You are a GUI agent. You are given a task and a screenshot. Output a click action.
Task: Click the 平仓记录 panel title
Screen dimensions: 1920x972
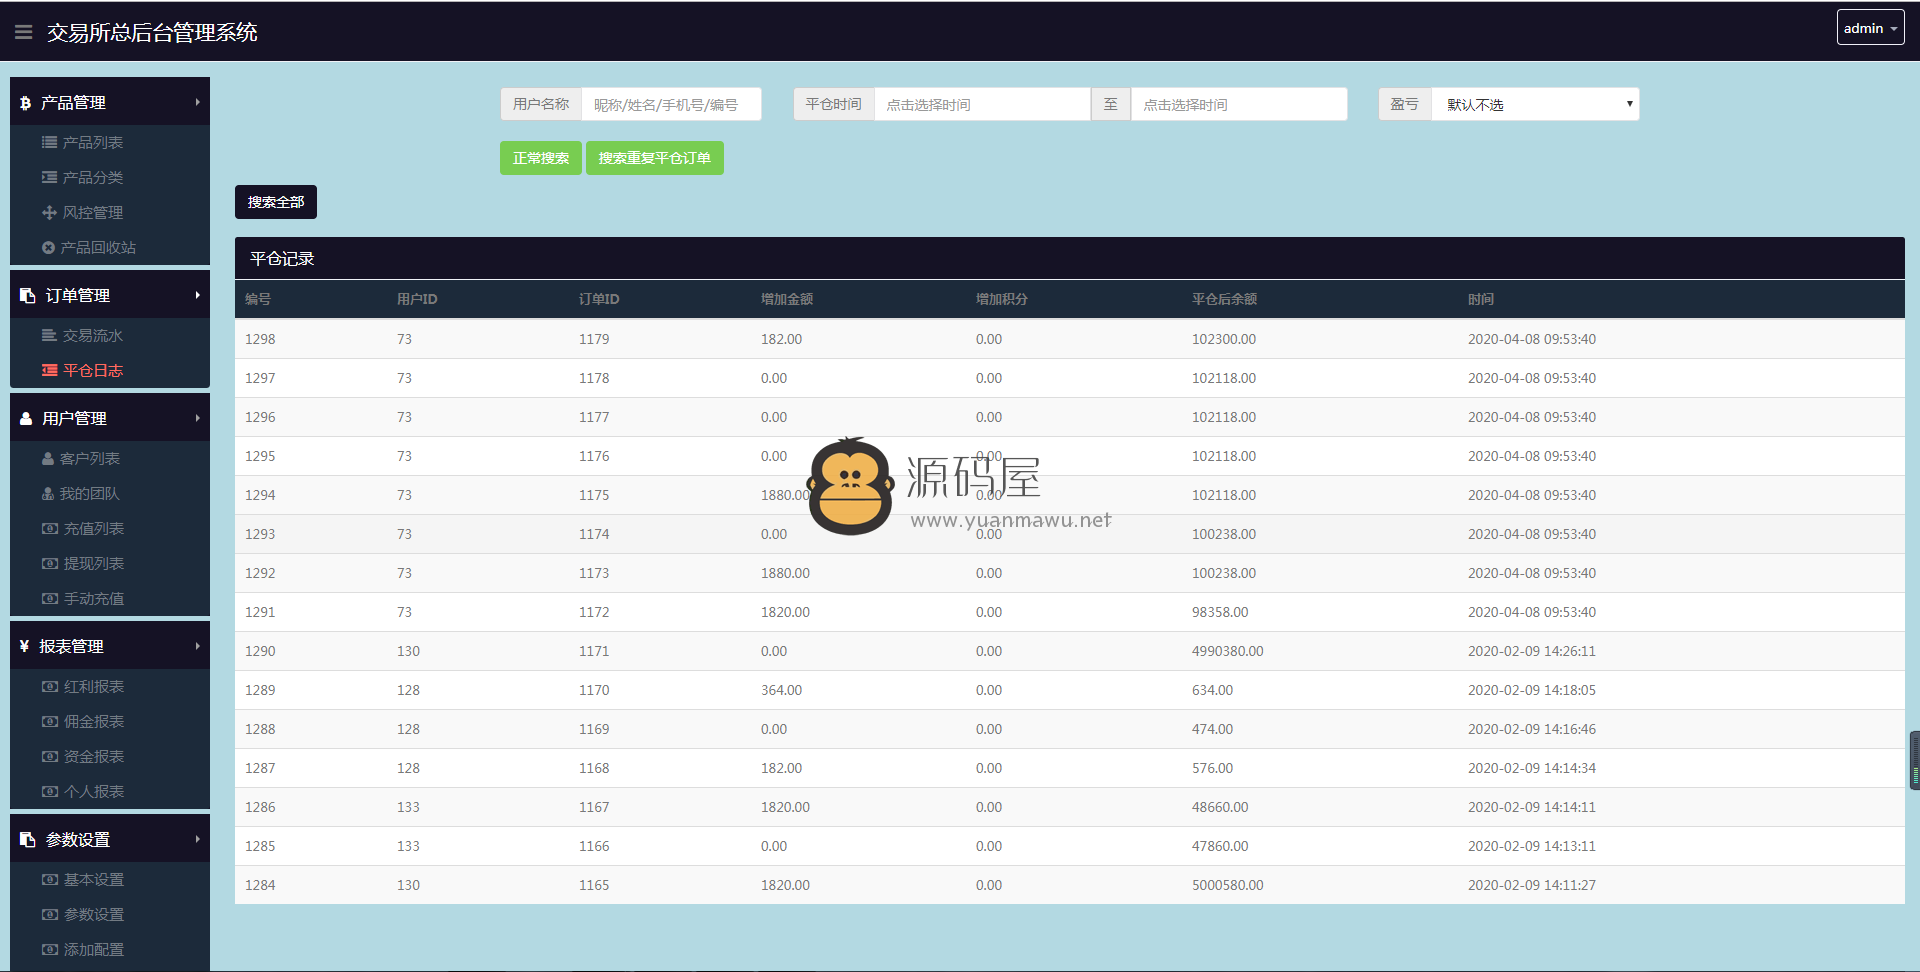click(282, 259)
